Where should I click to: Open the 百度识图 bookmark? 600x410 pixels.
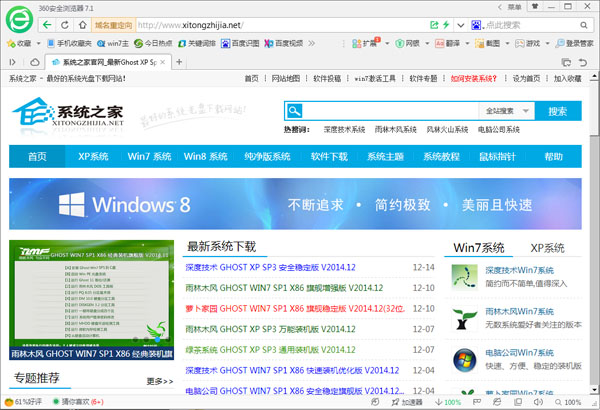point(240,43)
